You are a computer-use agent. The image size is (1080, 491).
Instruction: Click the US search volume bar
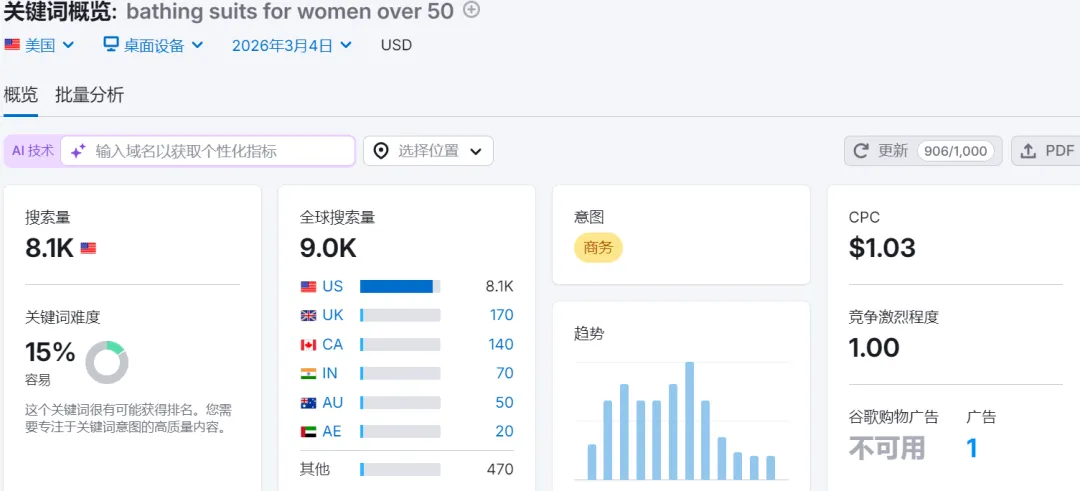(x=399, y=286)
